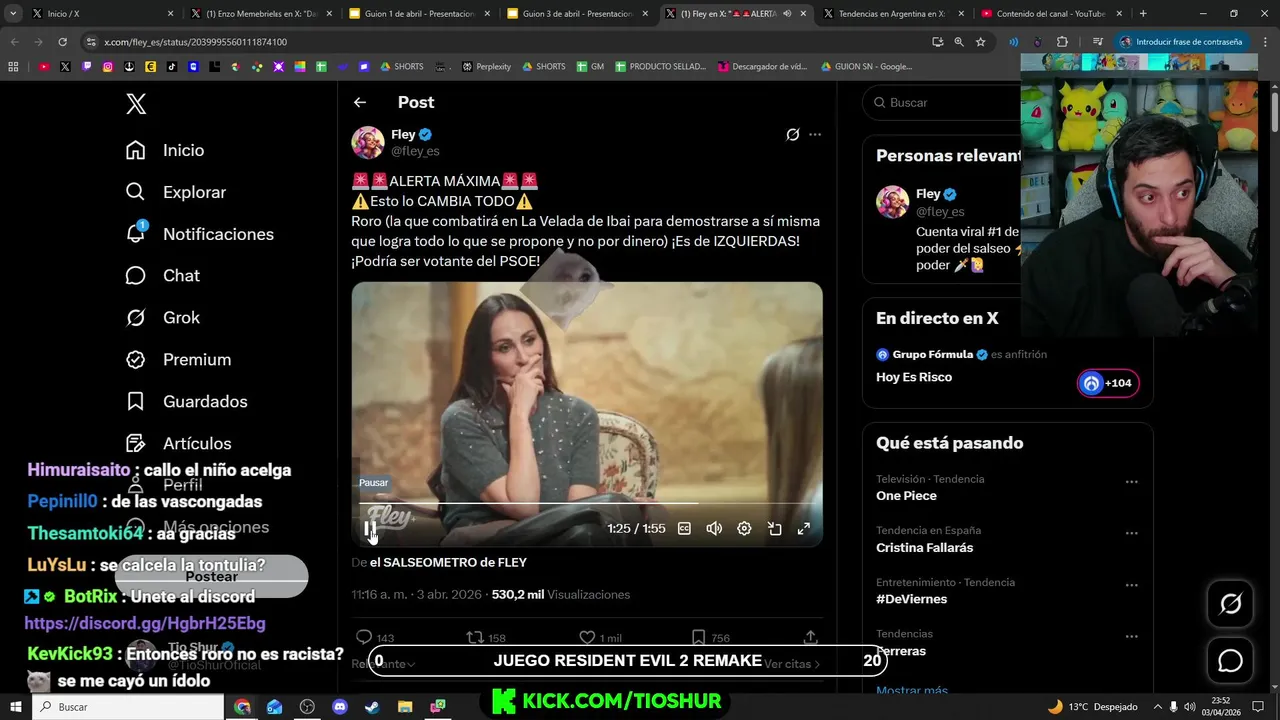1280x720 pixels.
Task: Bookmark this page with star icon
Action: 980,42
